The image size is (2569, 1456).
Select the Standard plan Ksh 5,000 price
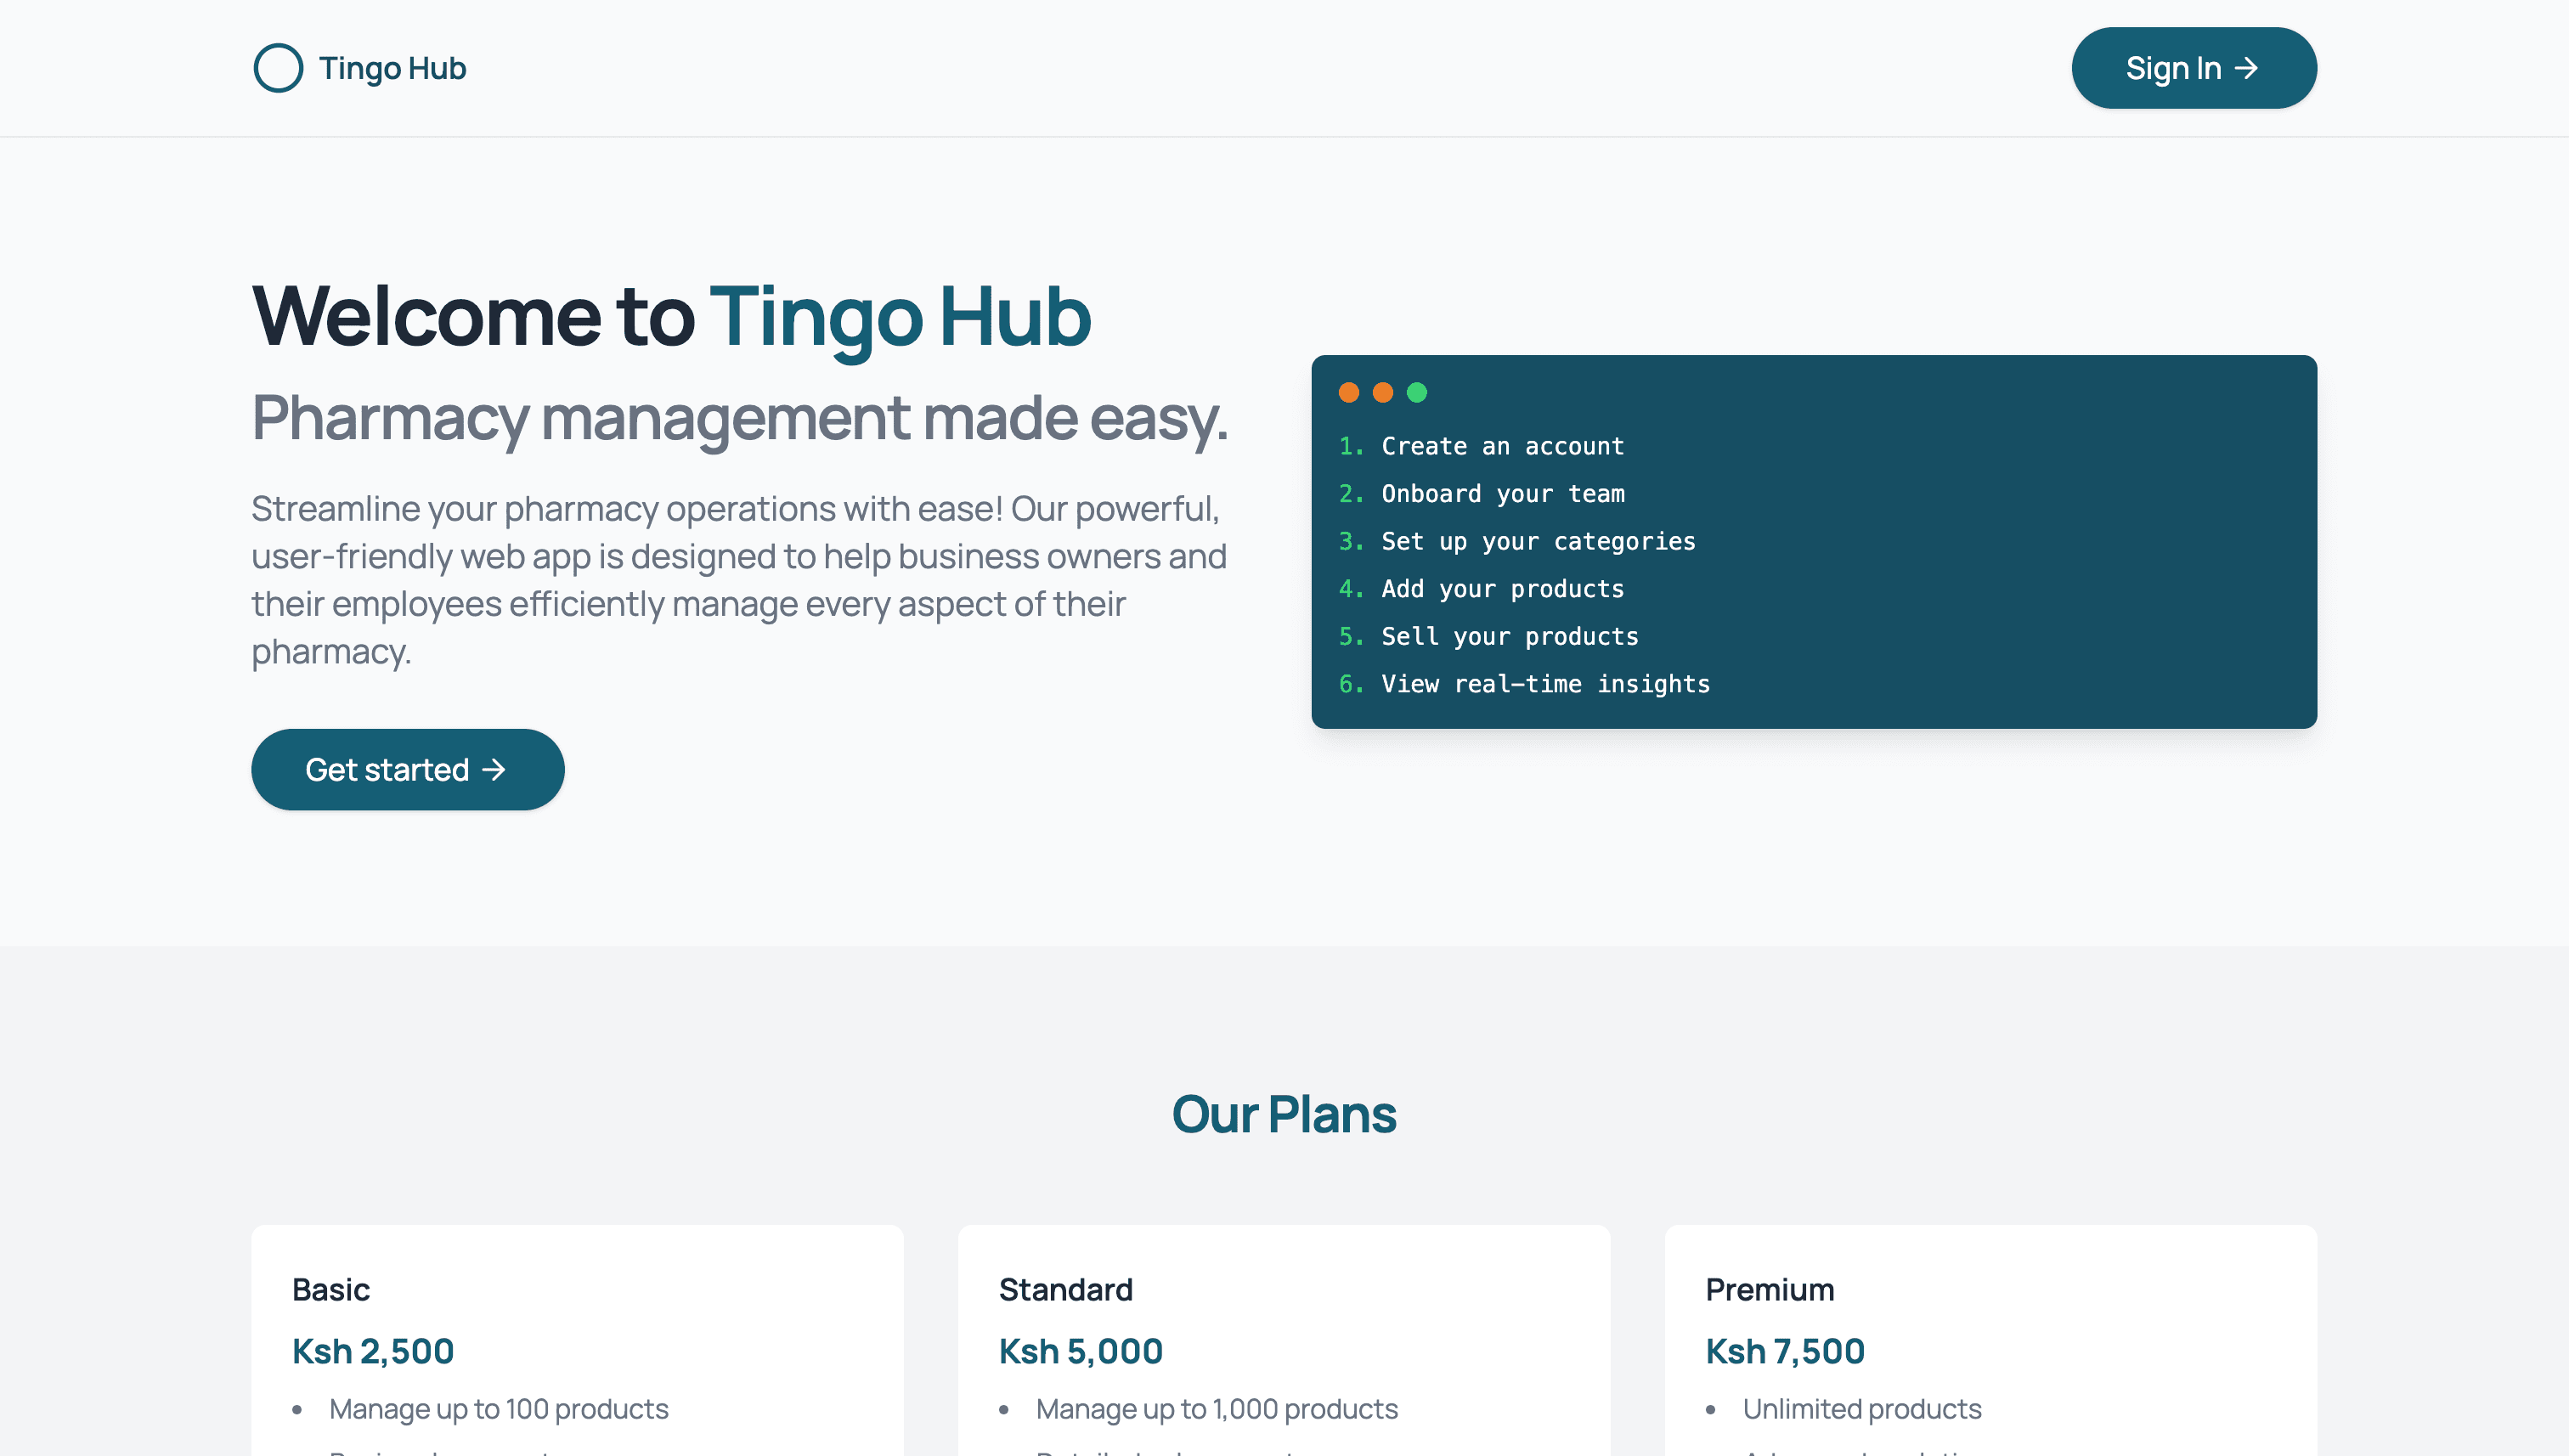1080,1351
